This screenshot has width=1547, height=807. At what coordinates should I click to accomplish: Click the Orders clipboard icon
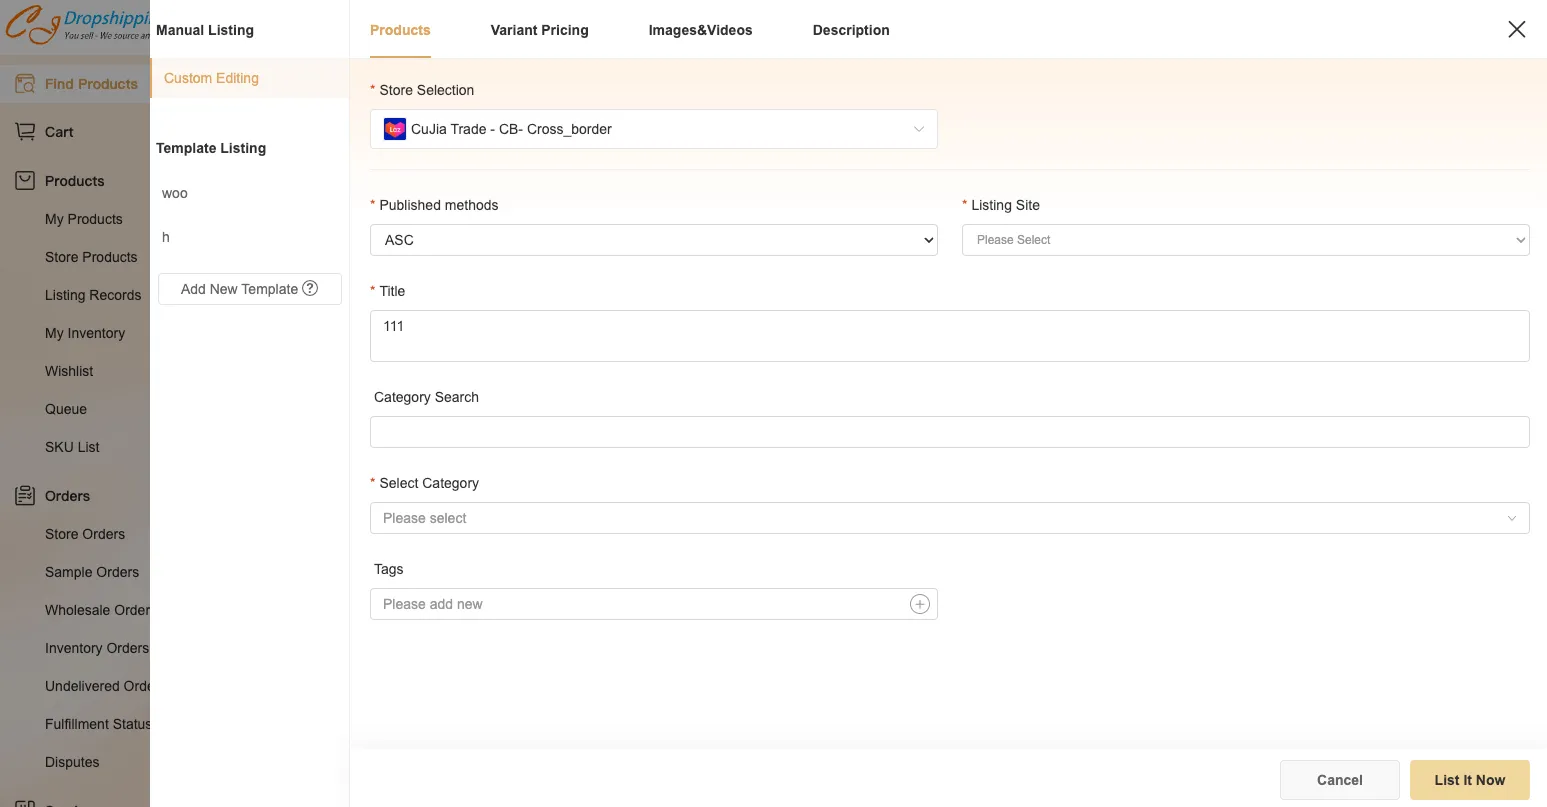tap(25, 496)
